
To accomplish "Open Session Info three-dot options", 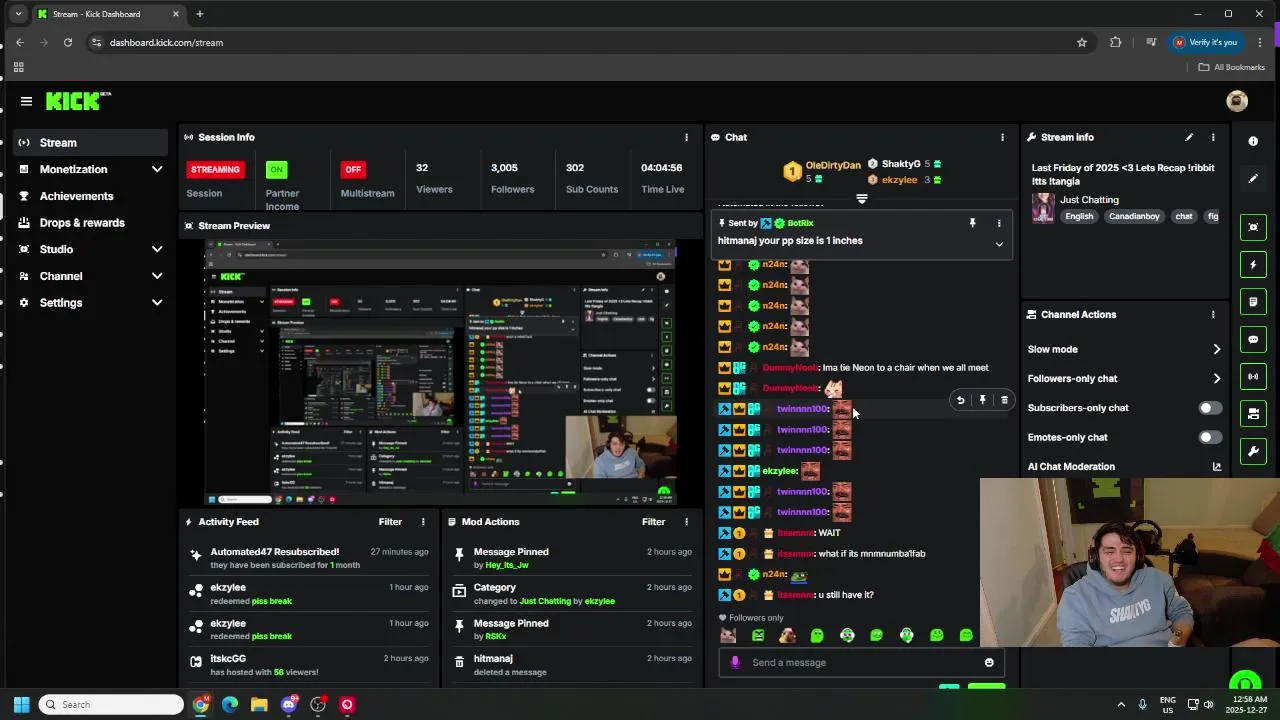I will [686, 137].
